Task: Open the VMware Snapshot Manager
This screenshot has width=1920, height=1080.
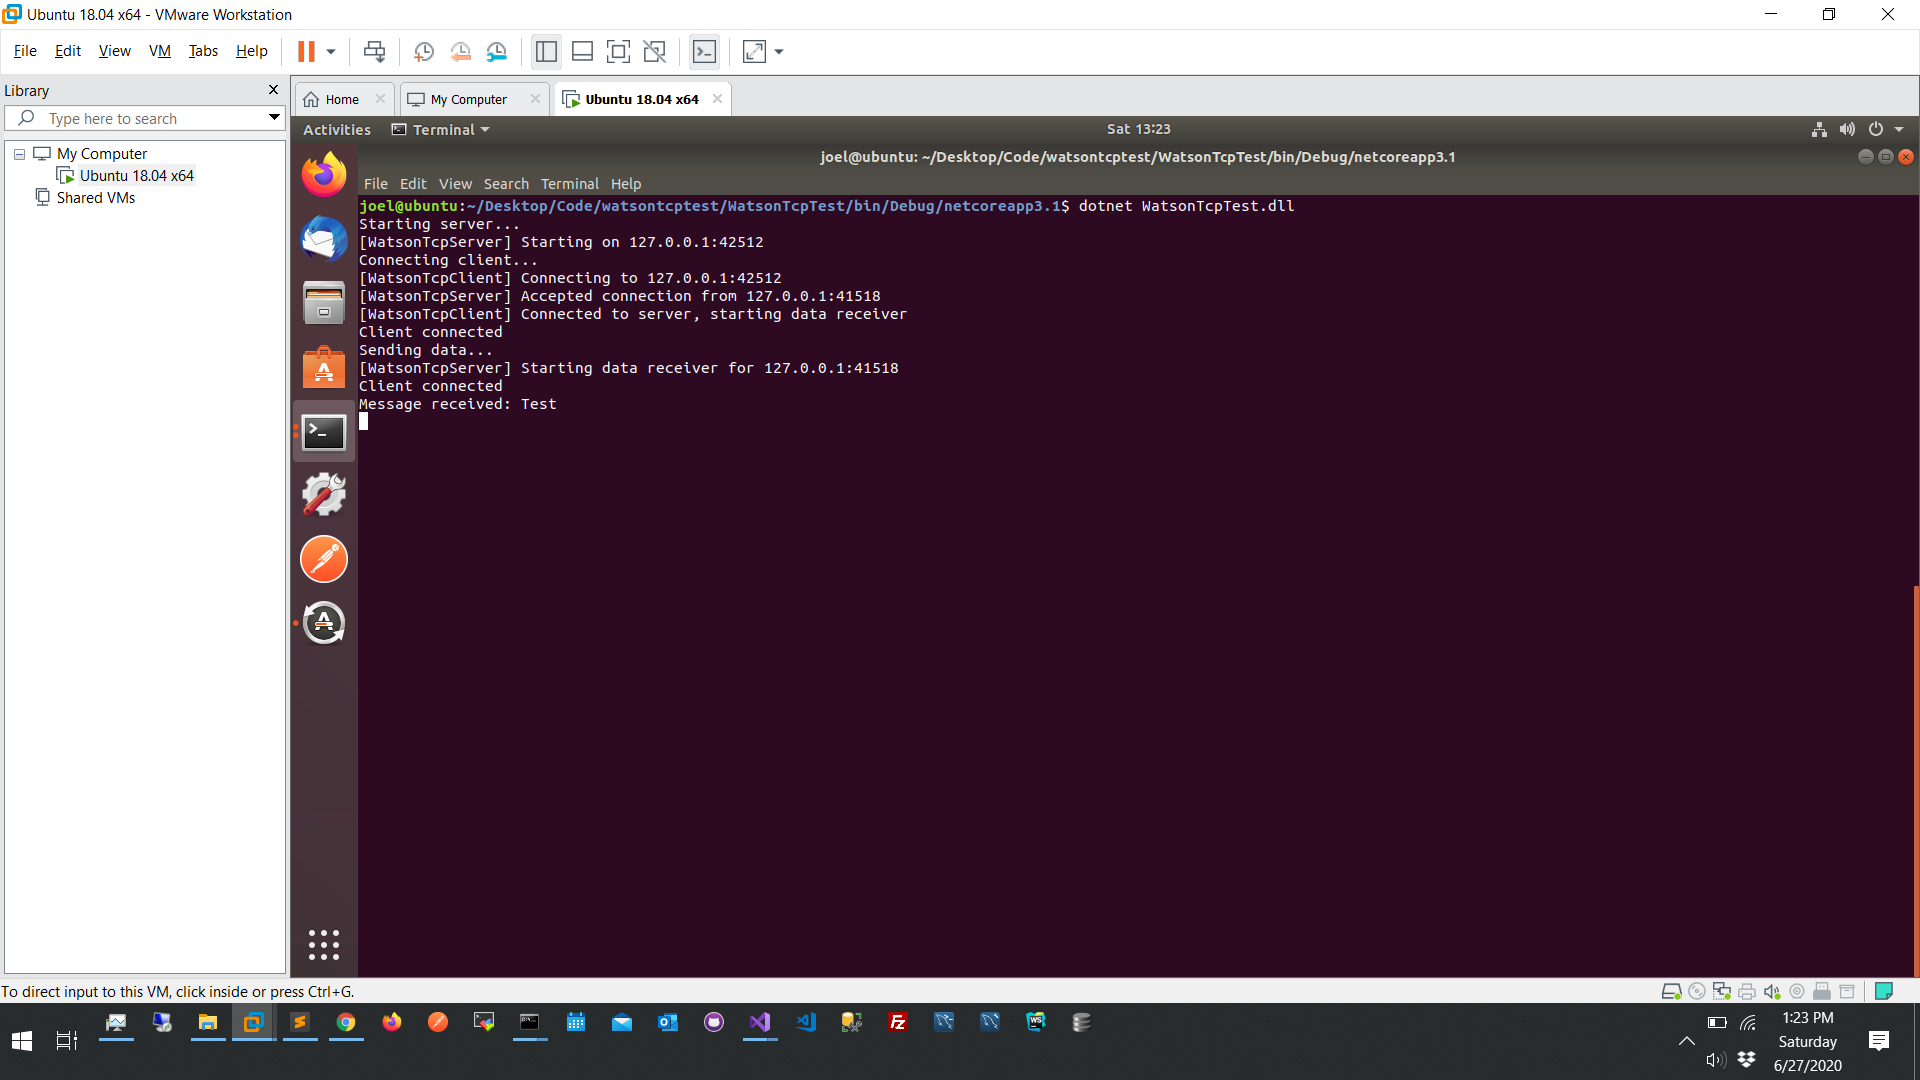Action: point(497,51)
